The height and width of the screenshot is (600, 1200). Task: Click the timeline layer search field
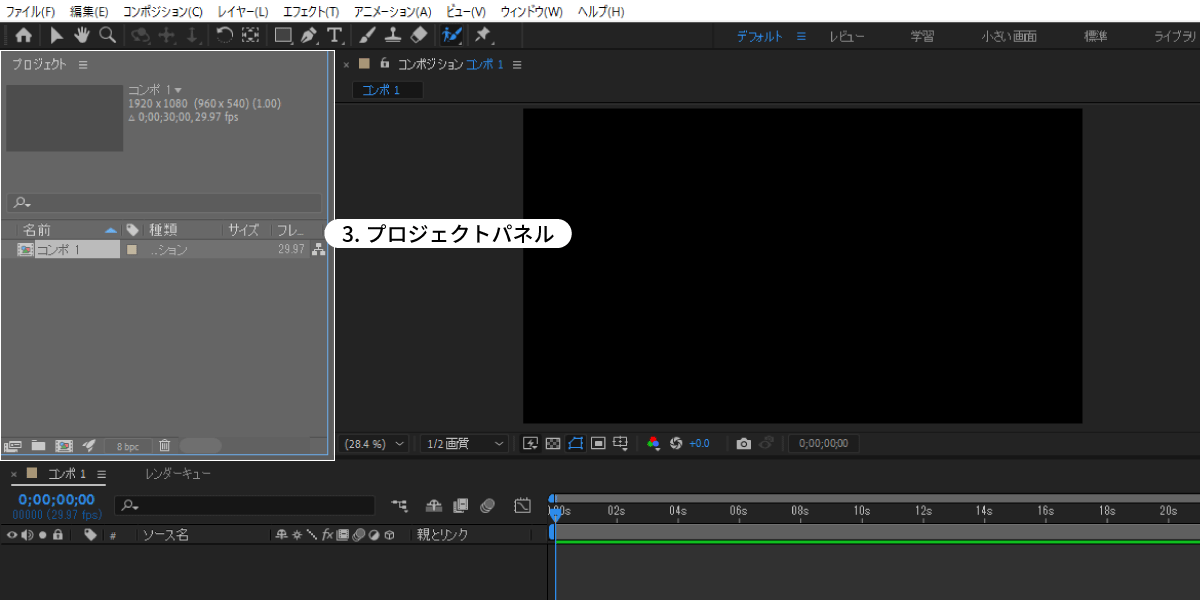244,506
